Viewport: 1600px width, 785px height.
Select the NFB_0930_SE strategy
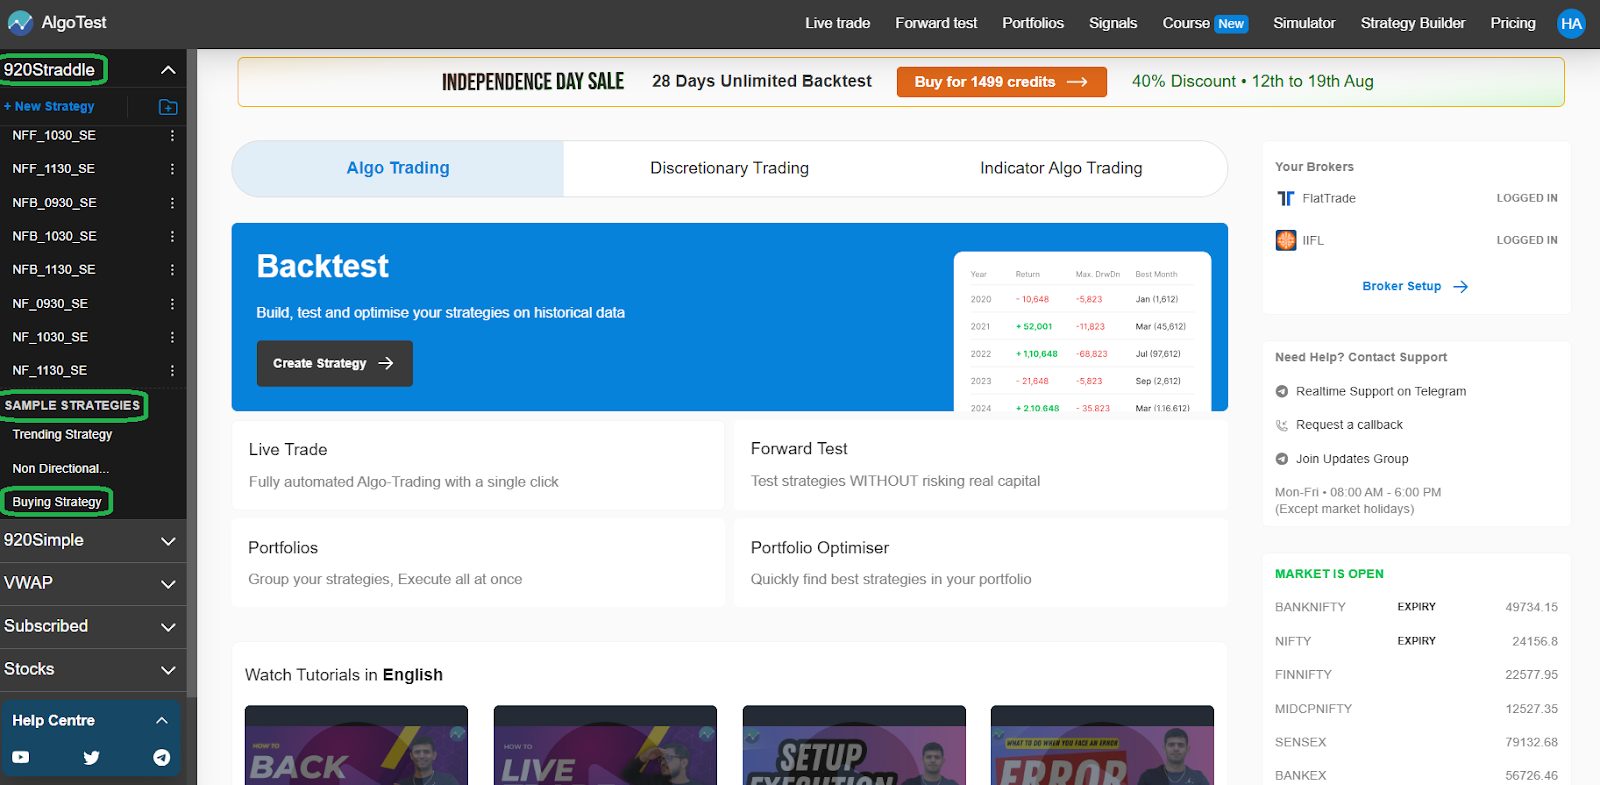pyautogui.click(x=54, y=203)
